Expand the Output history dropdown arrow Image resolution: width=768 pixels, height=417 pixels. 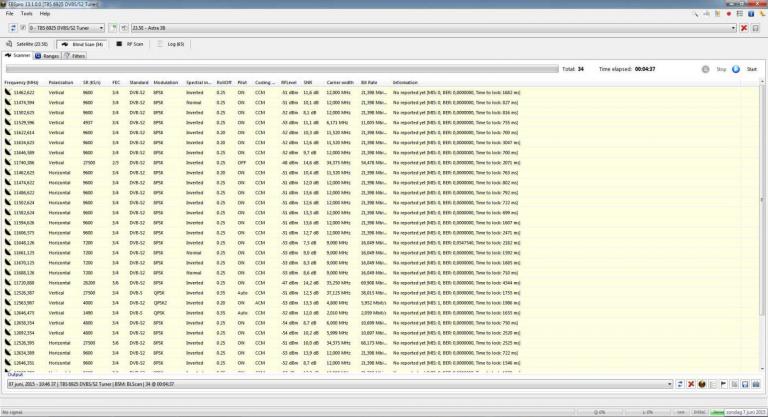pyautogui.click(x=670, y=384)
